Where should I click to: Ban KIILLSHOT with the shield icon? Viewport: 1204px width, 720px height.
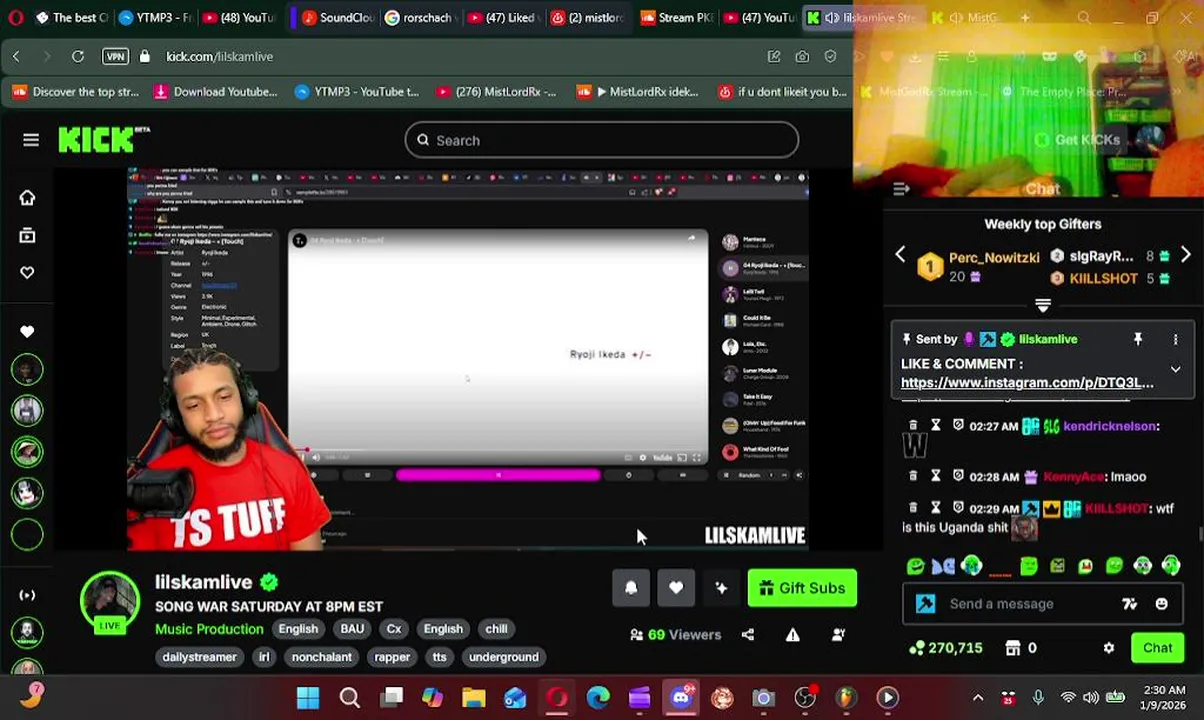click(958, 508)
